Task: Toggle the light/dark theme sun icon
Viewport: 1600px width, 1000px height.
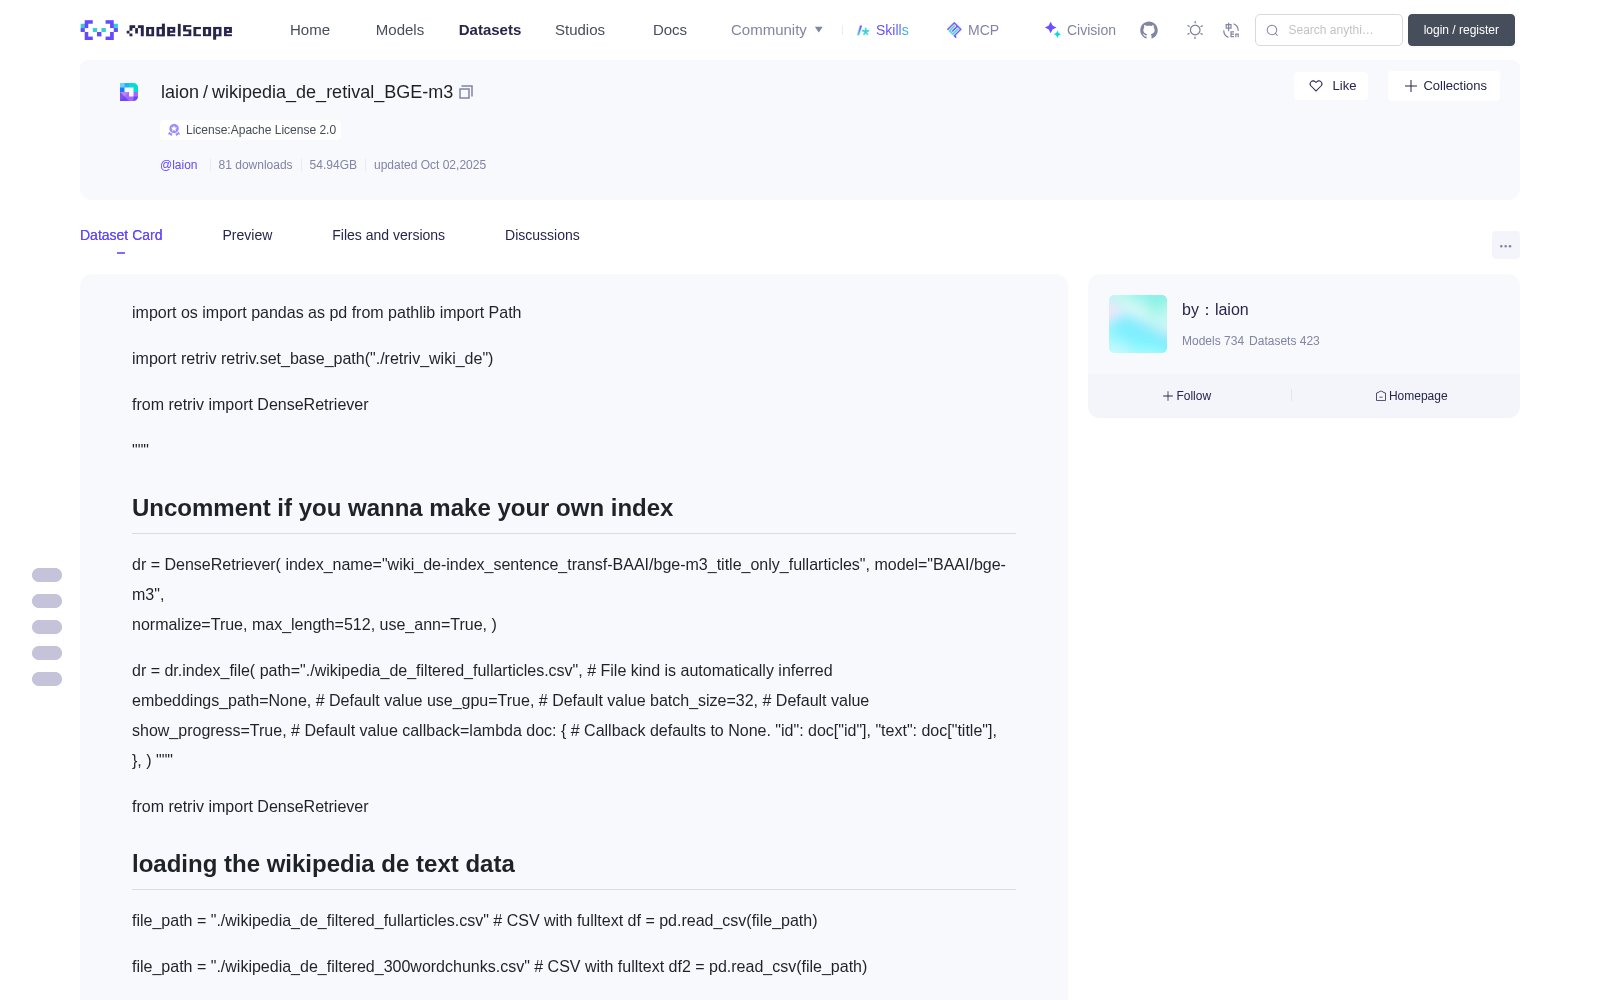Action: (1195, 30)
